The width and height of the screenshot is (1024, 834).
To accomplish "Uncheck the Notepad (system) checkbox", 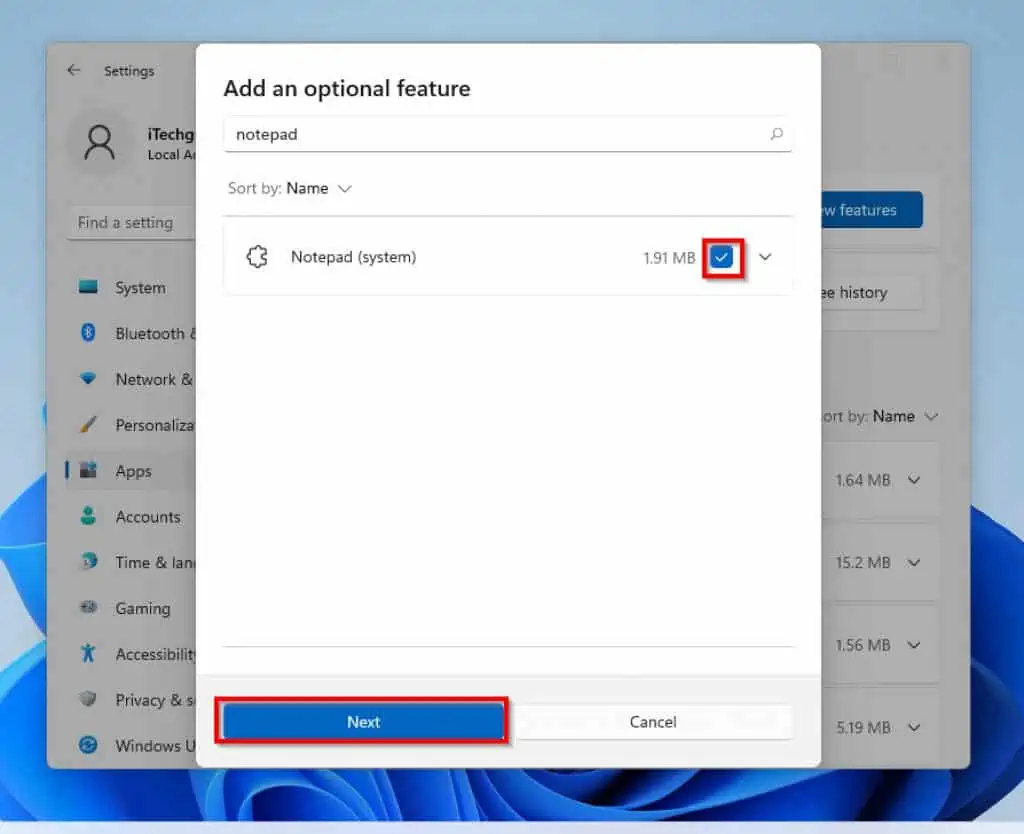I will (722, 258).
